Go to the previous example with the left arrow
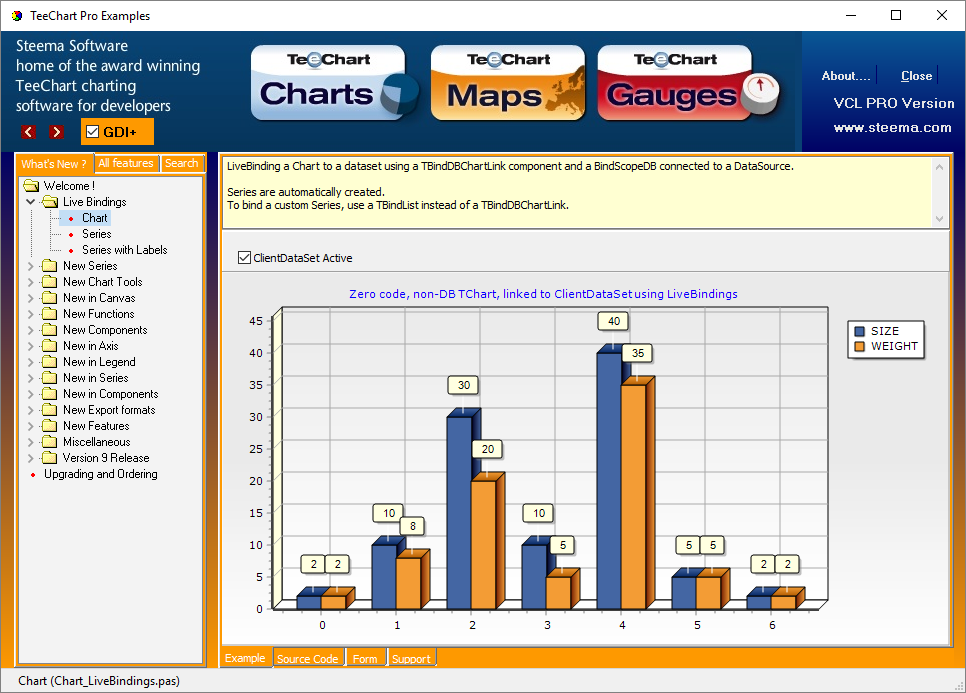The height and width of the screenshot is (693, 966). (x=28, y=132)
